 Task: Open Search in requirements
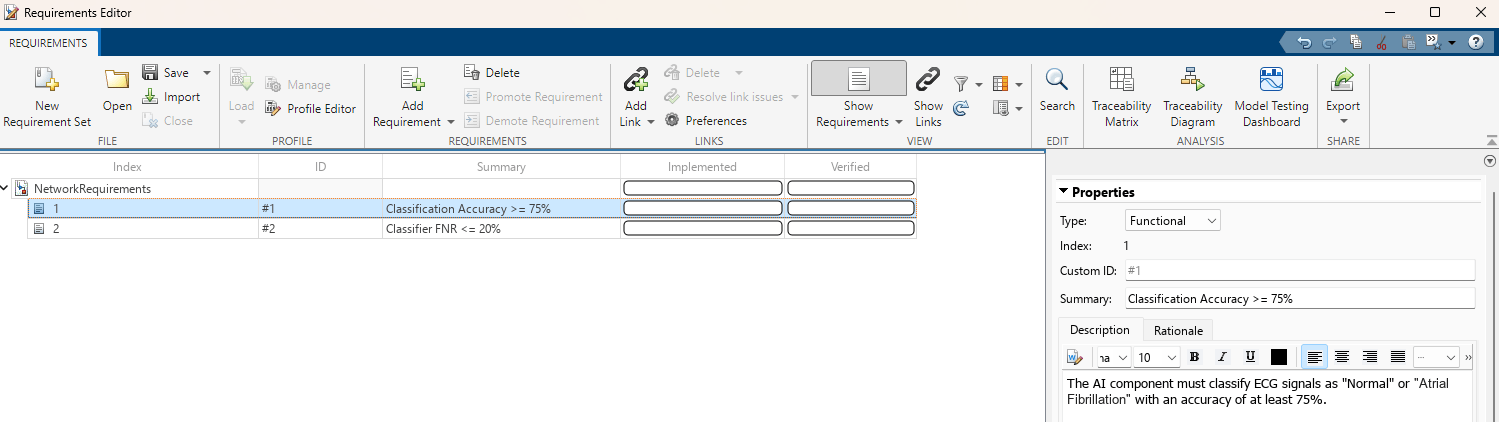coord(1057,90)
